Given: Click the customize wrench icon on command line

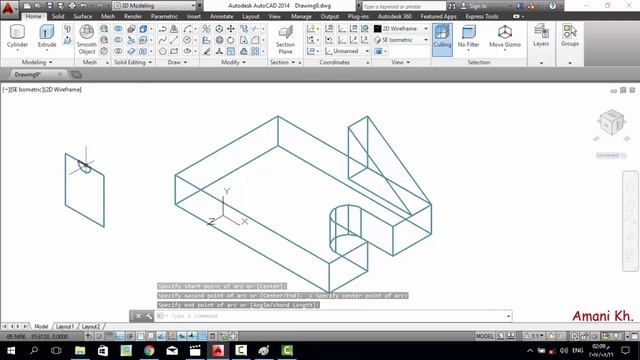Looking at the screenshot, I should [149, 316].
